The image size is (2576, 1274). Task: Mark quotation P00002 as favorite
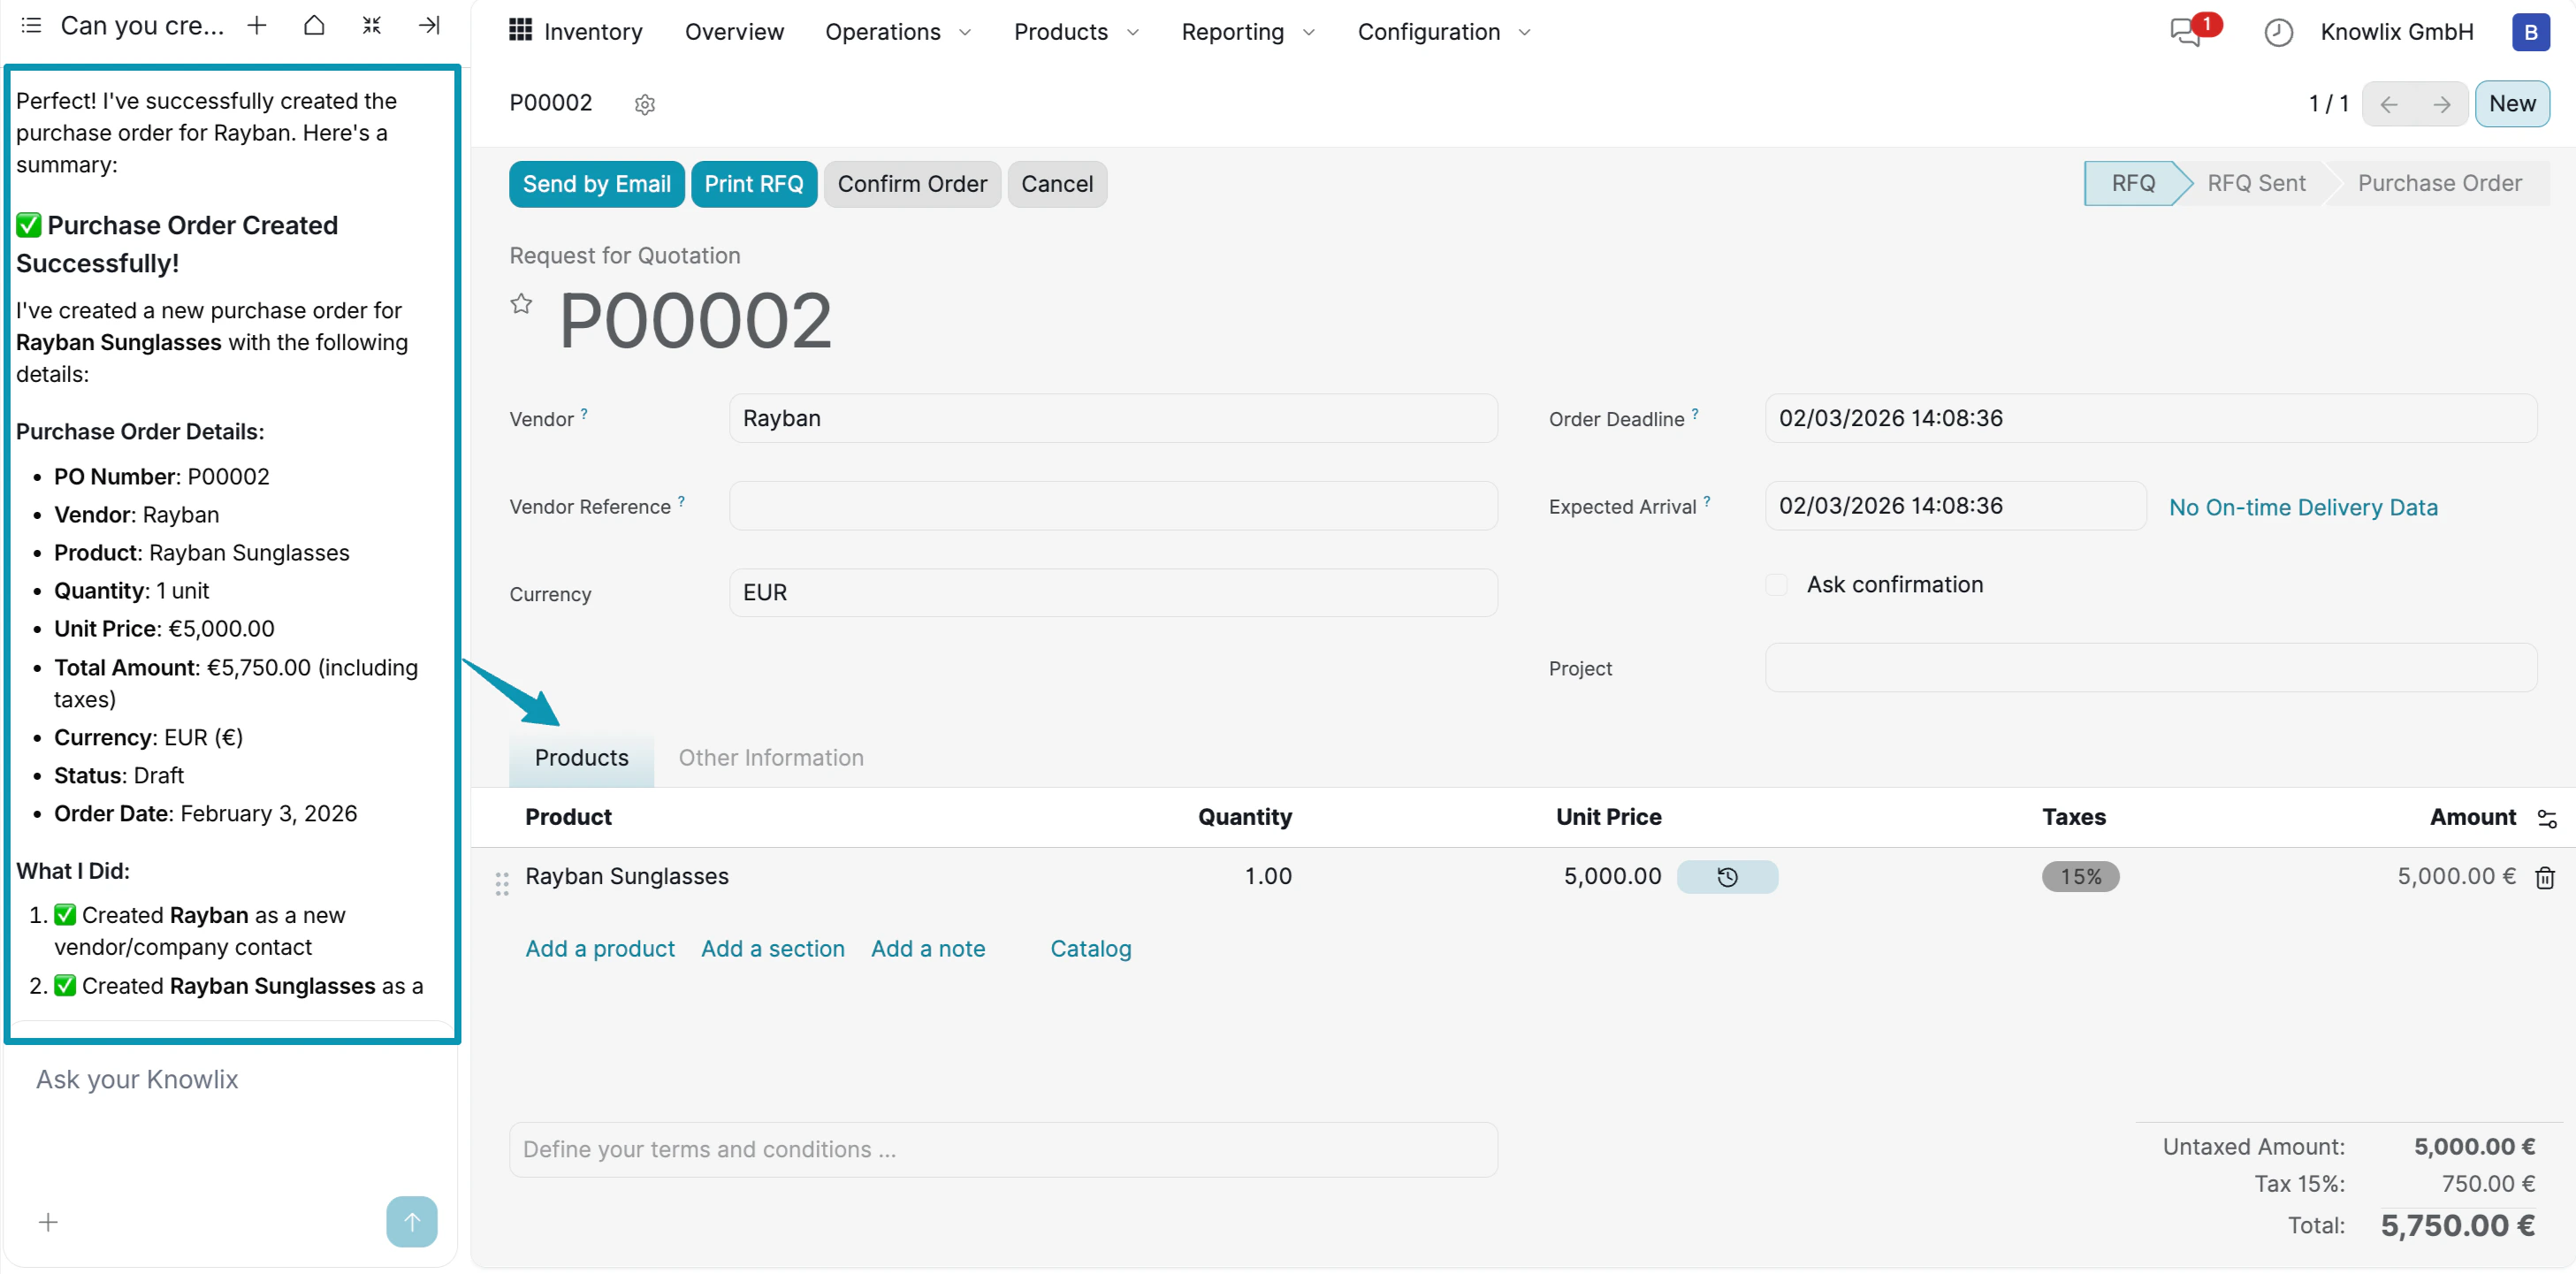pyautogui.click(x=521, y=303)
